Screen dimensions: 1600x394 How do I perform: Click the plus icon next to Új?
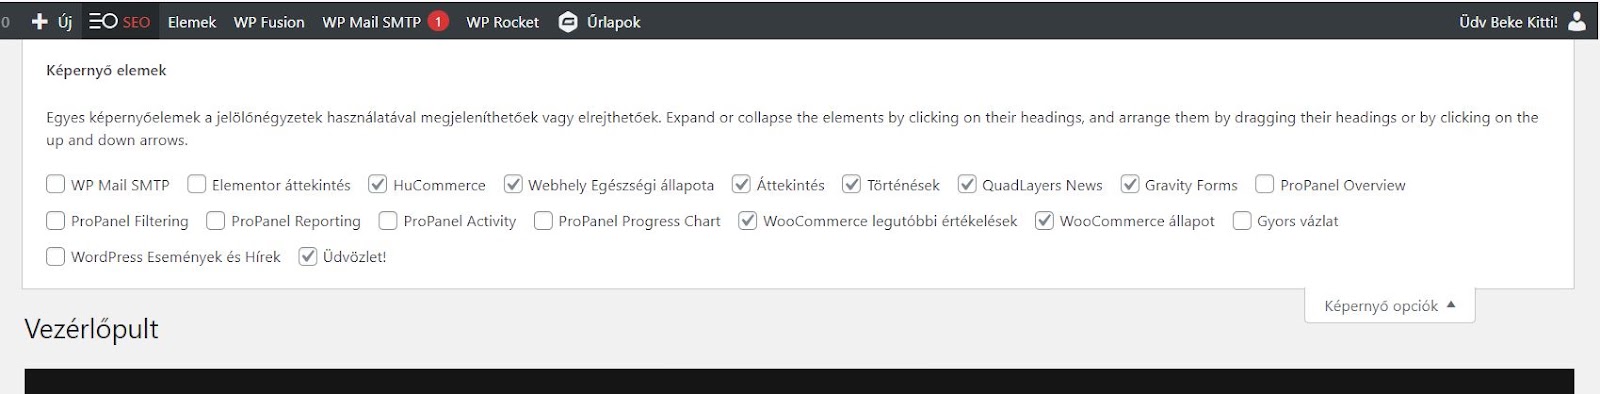click(39, 21)
